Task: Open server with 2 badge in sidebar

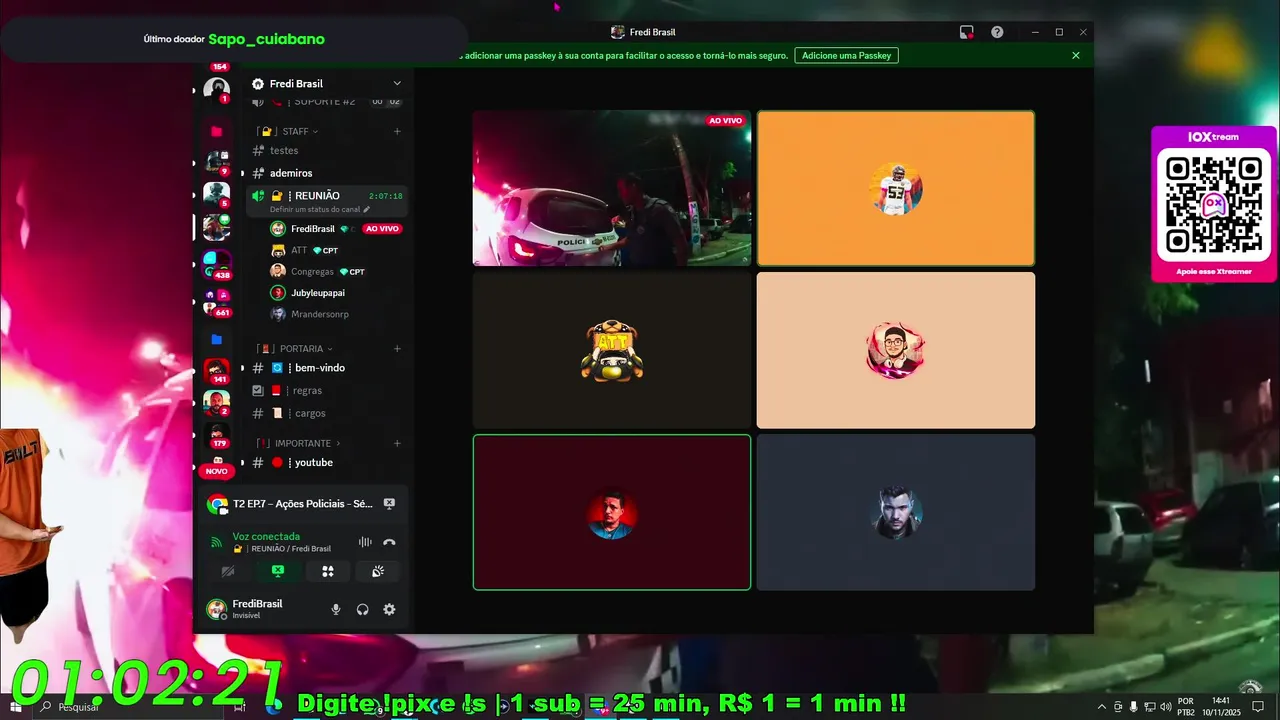Action: (216, 402)
